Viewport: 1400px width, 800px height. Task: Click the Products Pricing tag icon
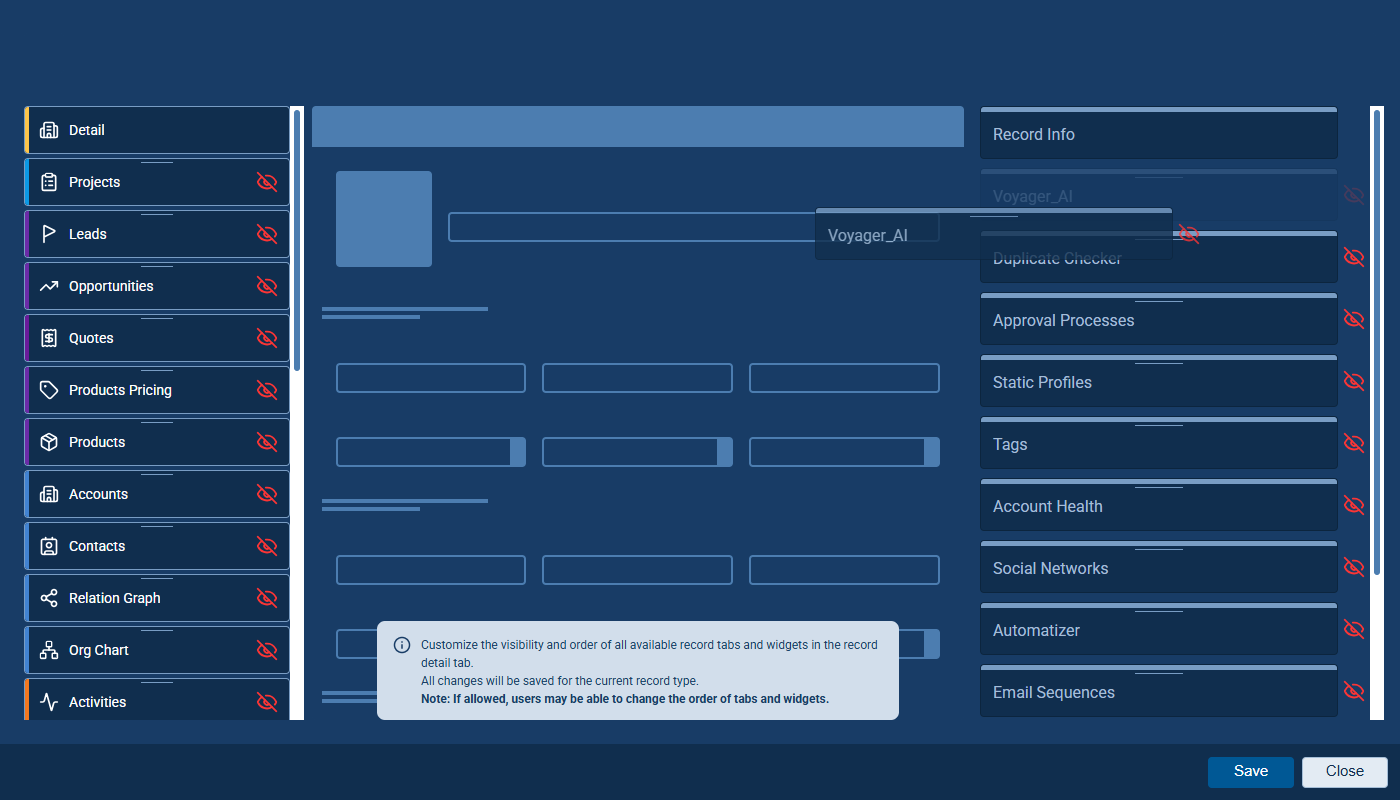pyautogui.click(x=48, y=390)
